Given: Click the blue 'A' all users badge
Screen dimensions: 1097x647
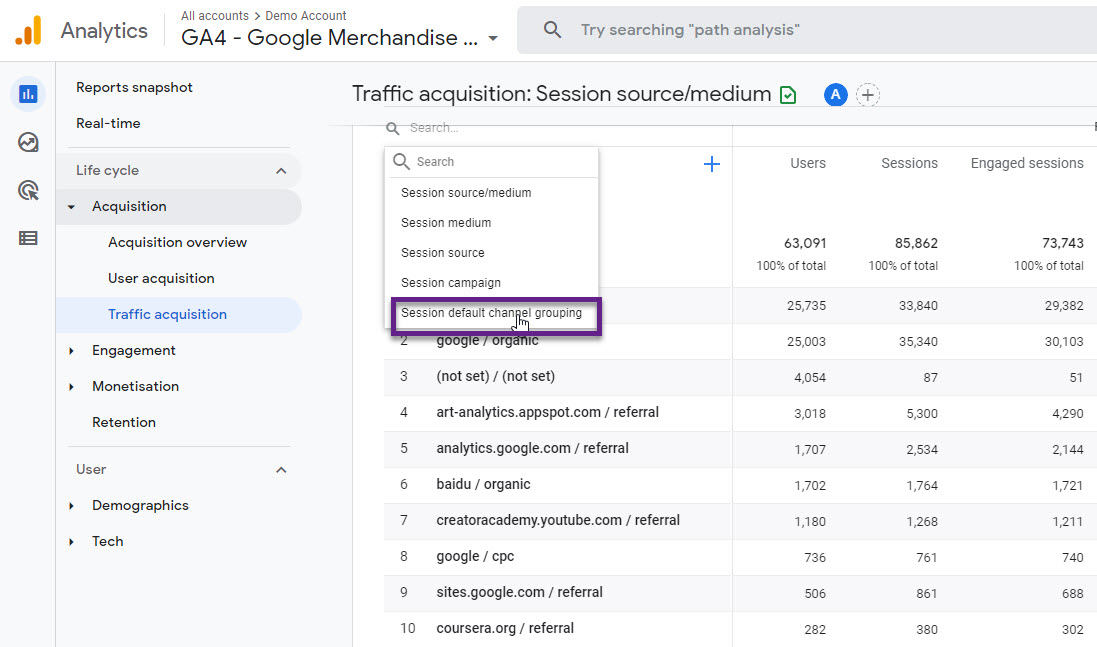Looking at the screenshot, I should coord(836,95).
